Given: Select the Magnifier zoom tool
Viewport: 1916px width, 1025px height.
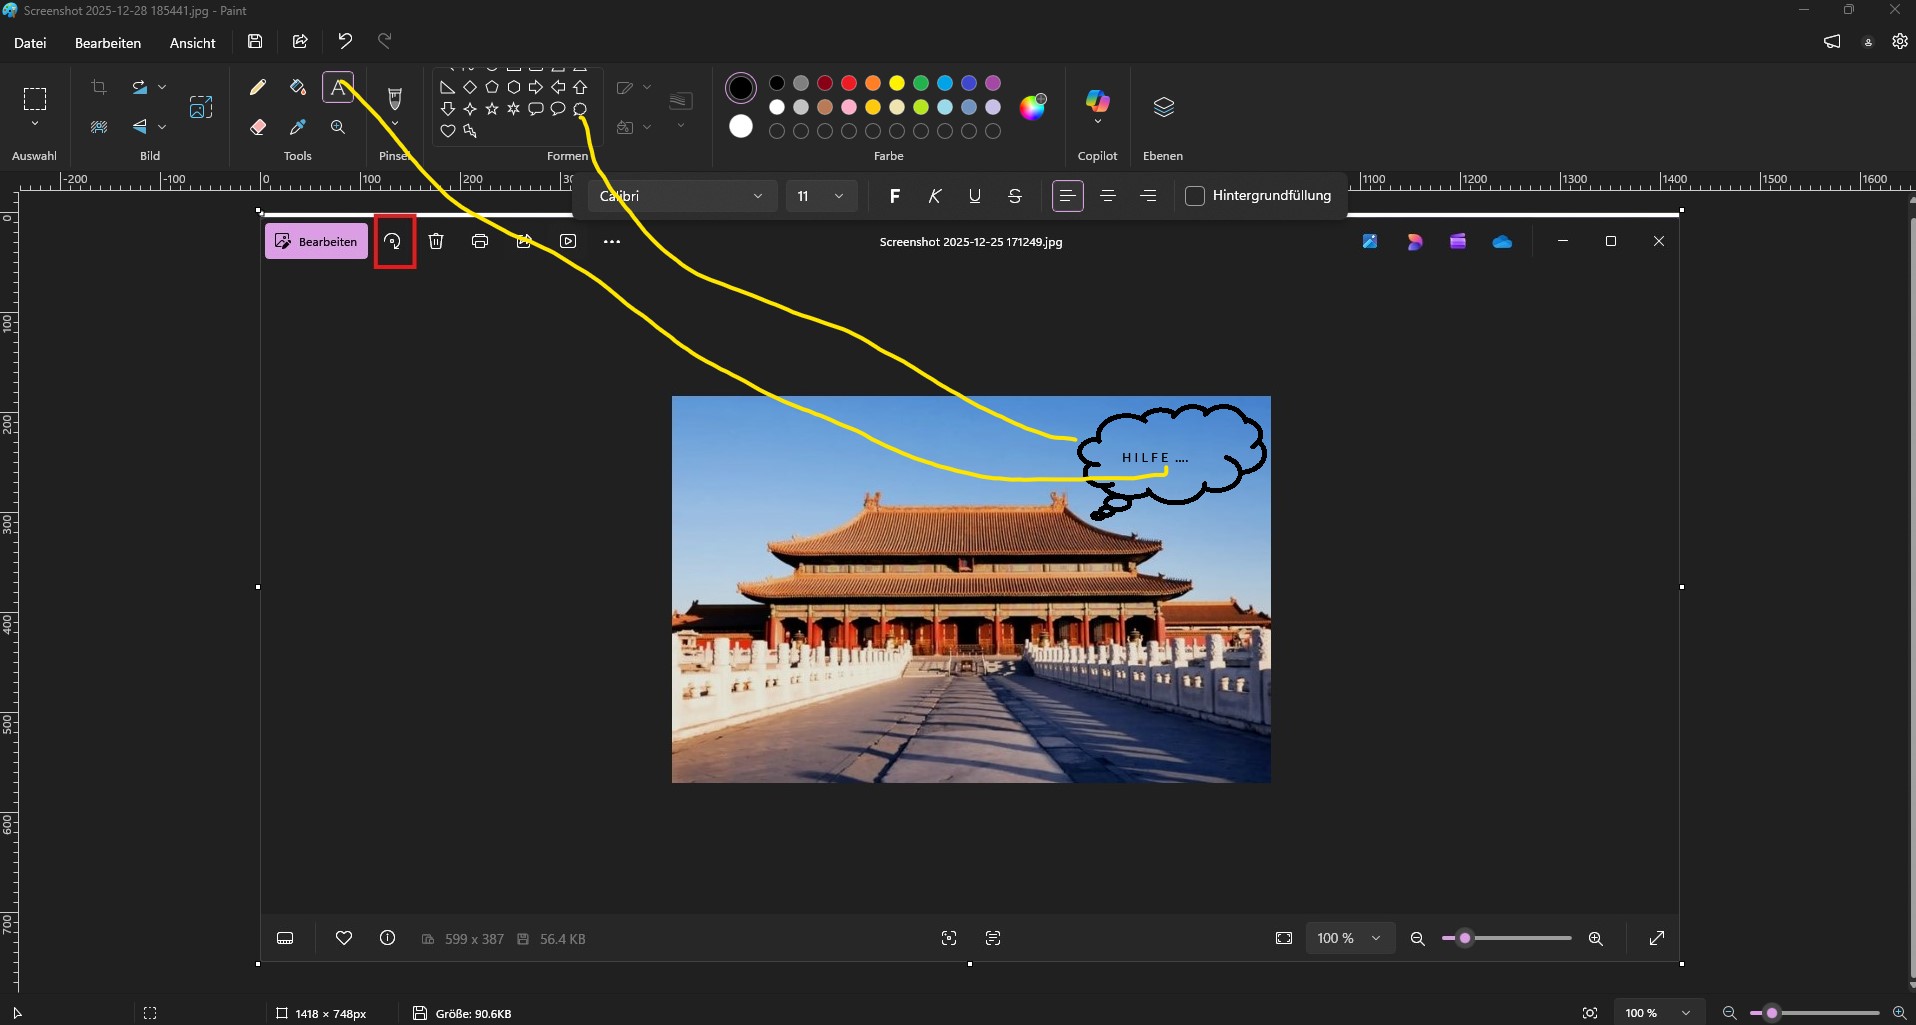Looking at the screenshot, I should (x=338, y=127).
